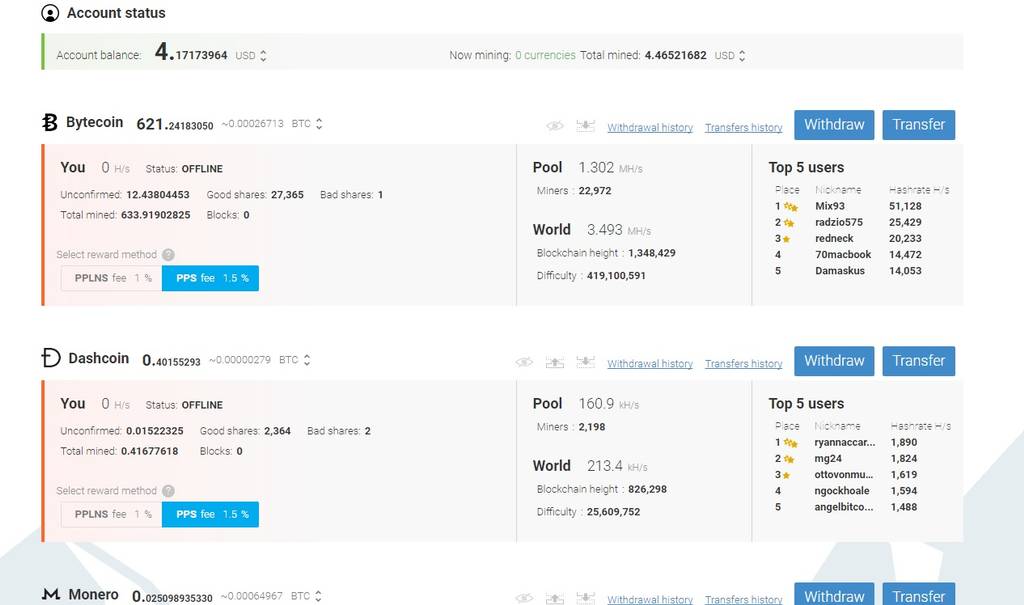Click nickname Mix93 in Bytecoin top users
This screenshot has height=605, width=1024.
tap(830, 206)
